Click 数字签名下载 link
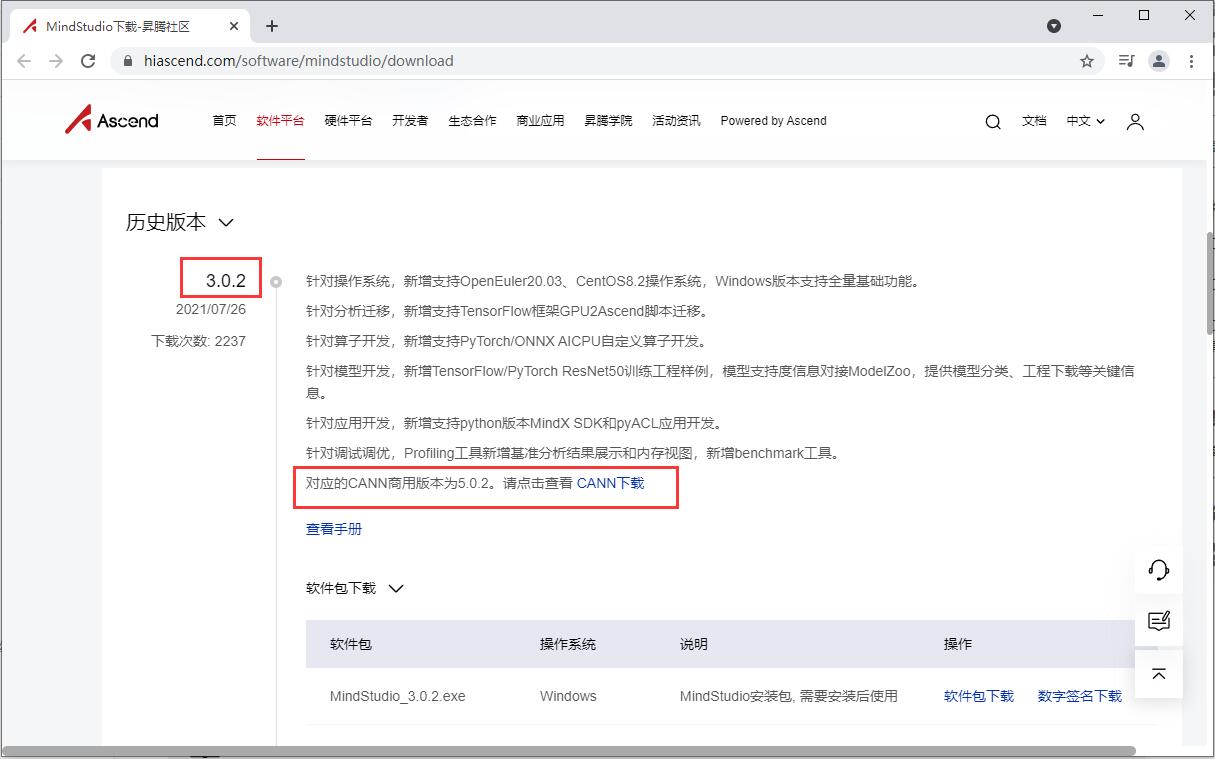The width and height of the screenshot is (1215, 759). pyautogui.click(x=1079, y=696)
